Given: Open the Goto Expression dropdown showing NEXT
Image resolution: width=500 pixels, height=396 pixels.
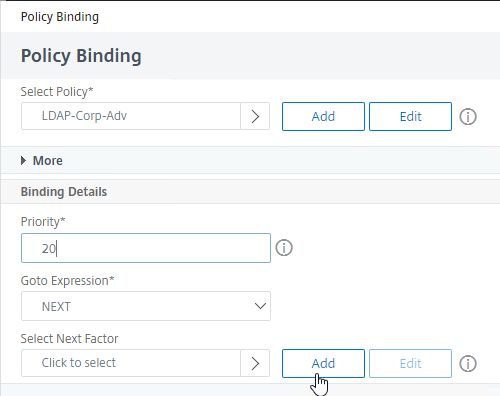Looking at the screenshot, I should click(146, 306).
